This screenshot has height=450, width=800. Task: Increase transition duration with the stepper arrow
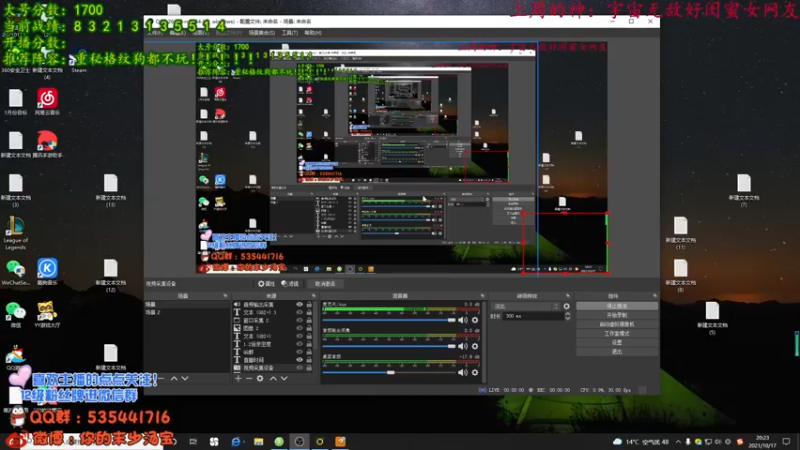tap(567, 314)
